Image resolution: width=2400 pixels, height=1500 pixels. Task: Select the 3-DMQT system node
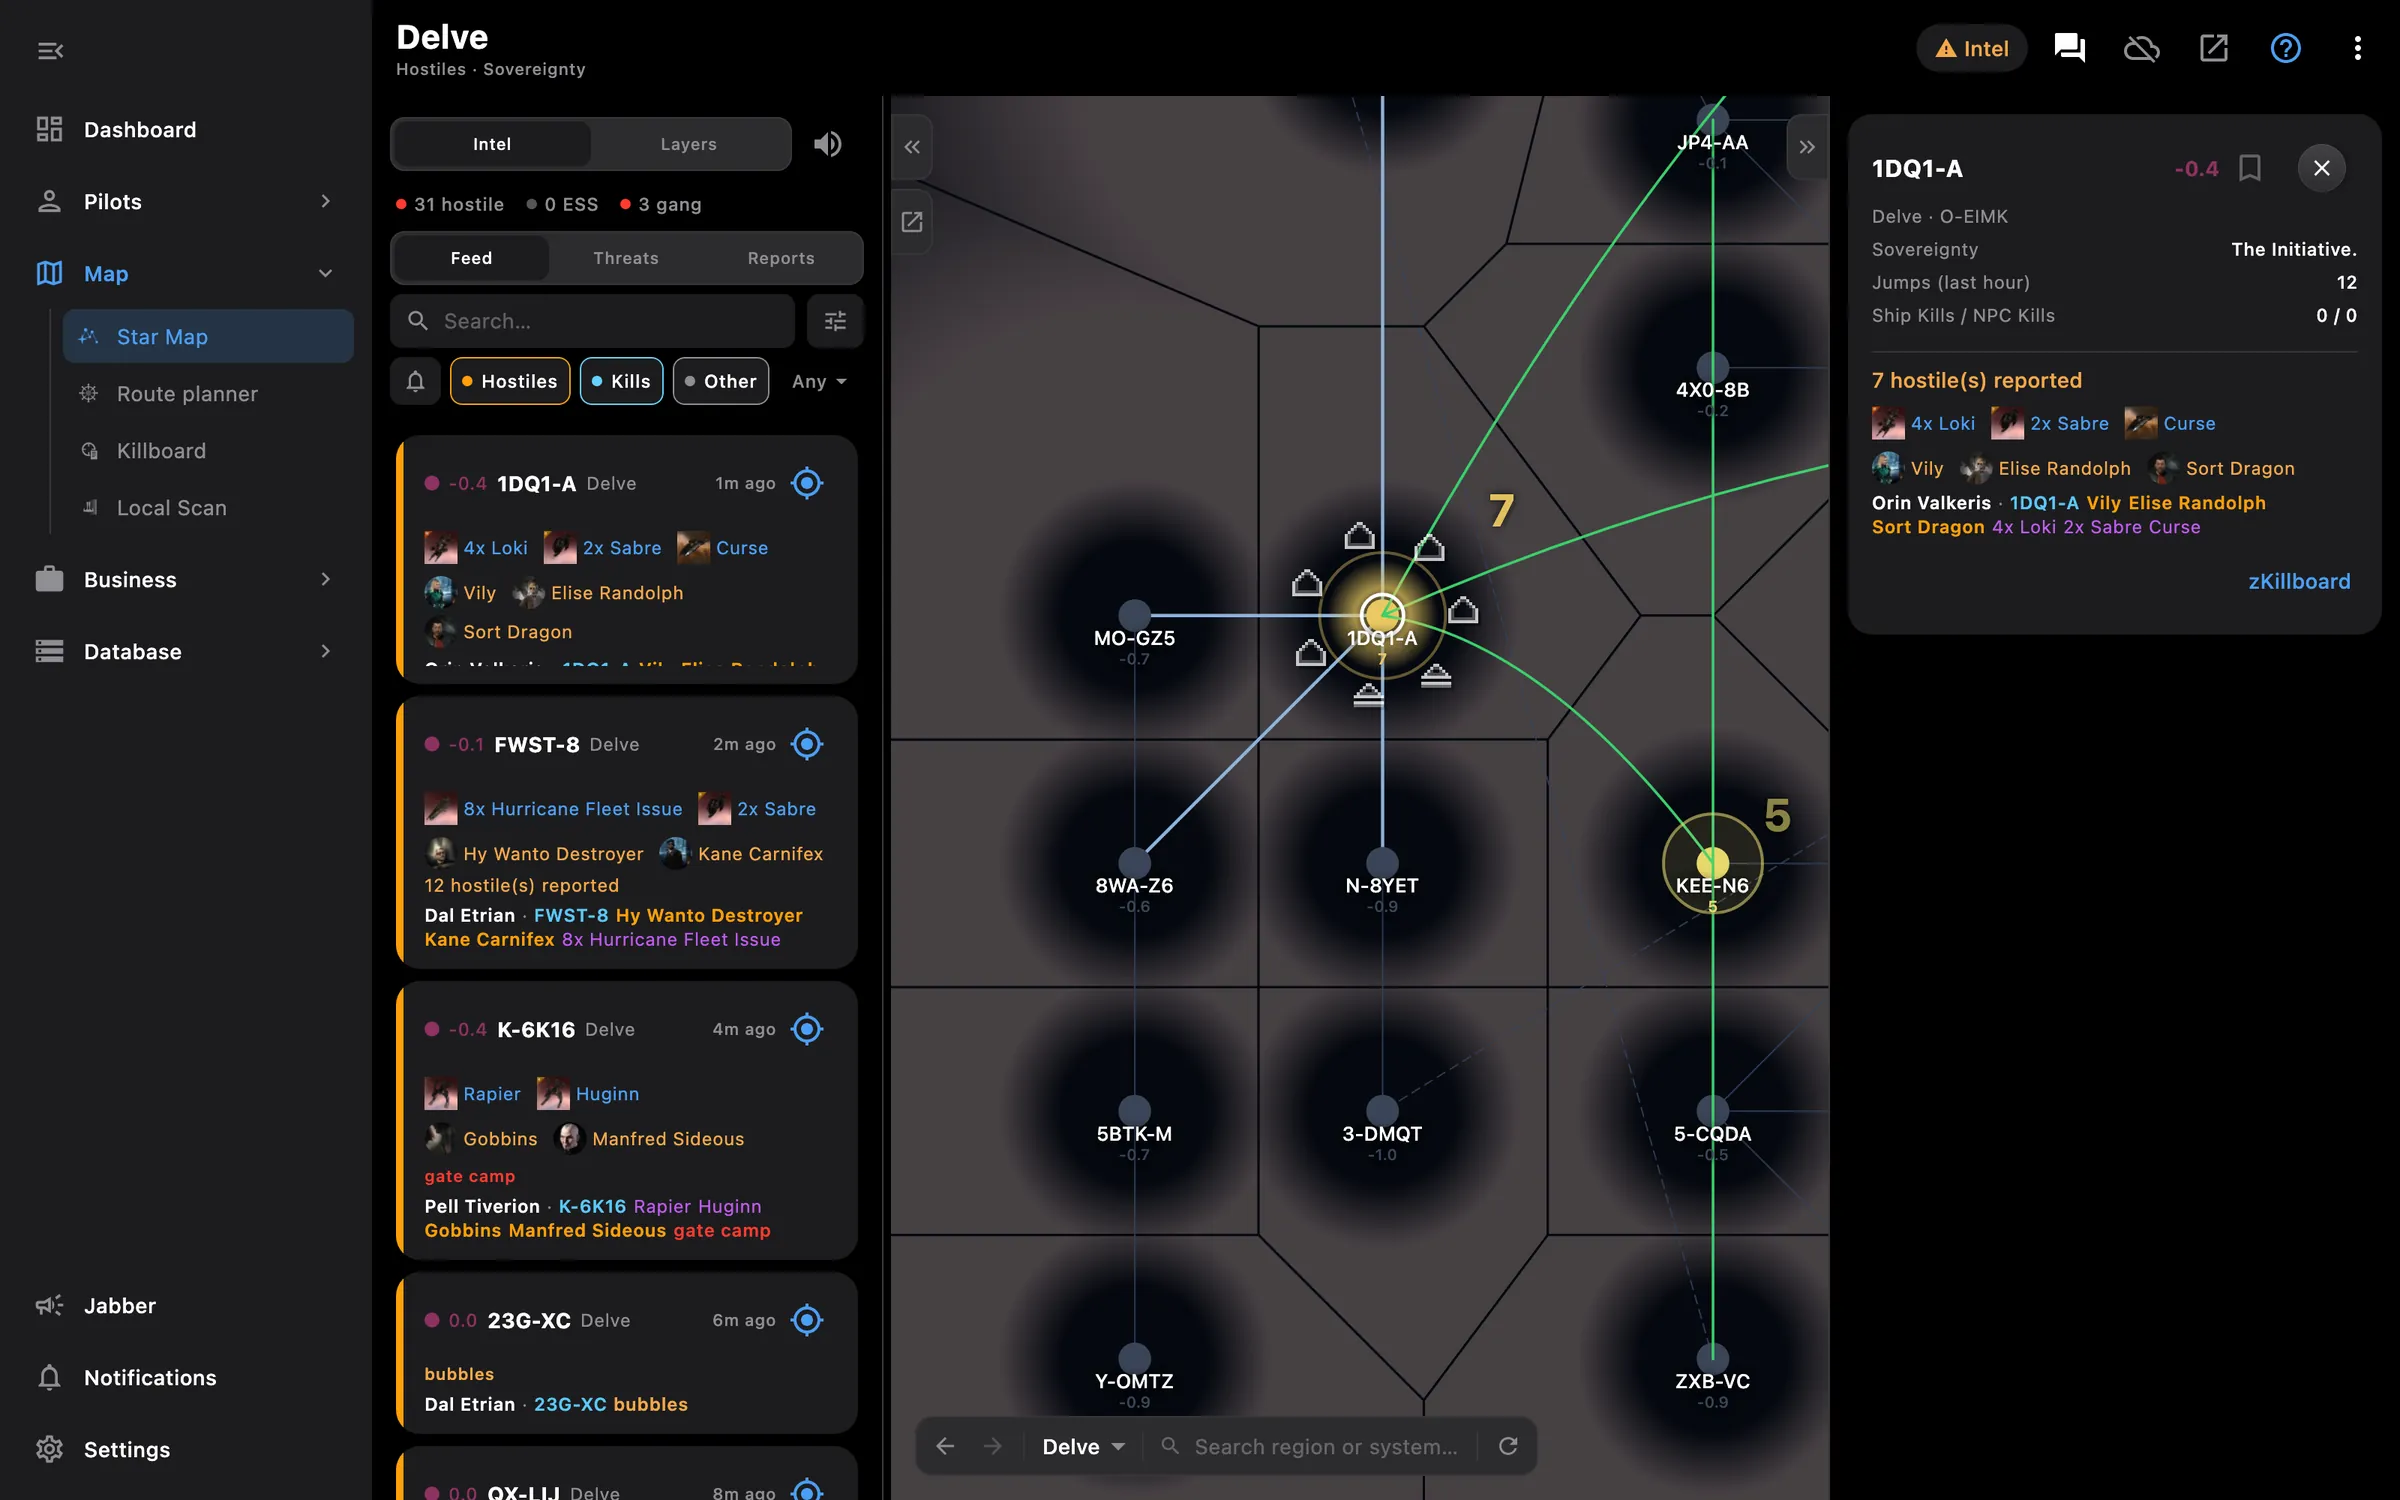(x=1382, y=1110)
